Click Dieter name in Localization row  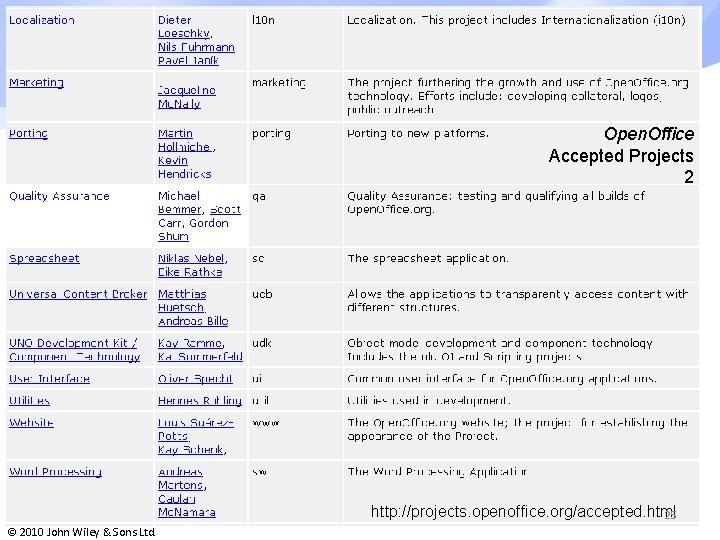174,20
